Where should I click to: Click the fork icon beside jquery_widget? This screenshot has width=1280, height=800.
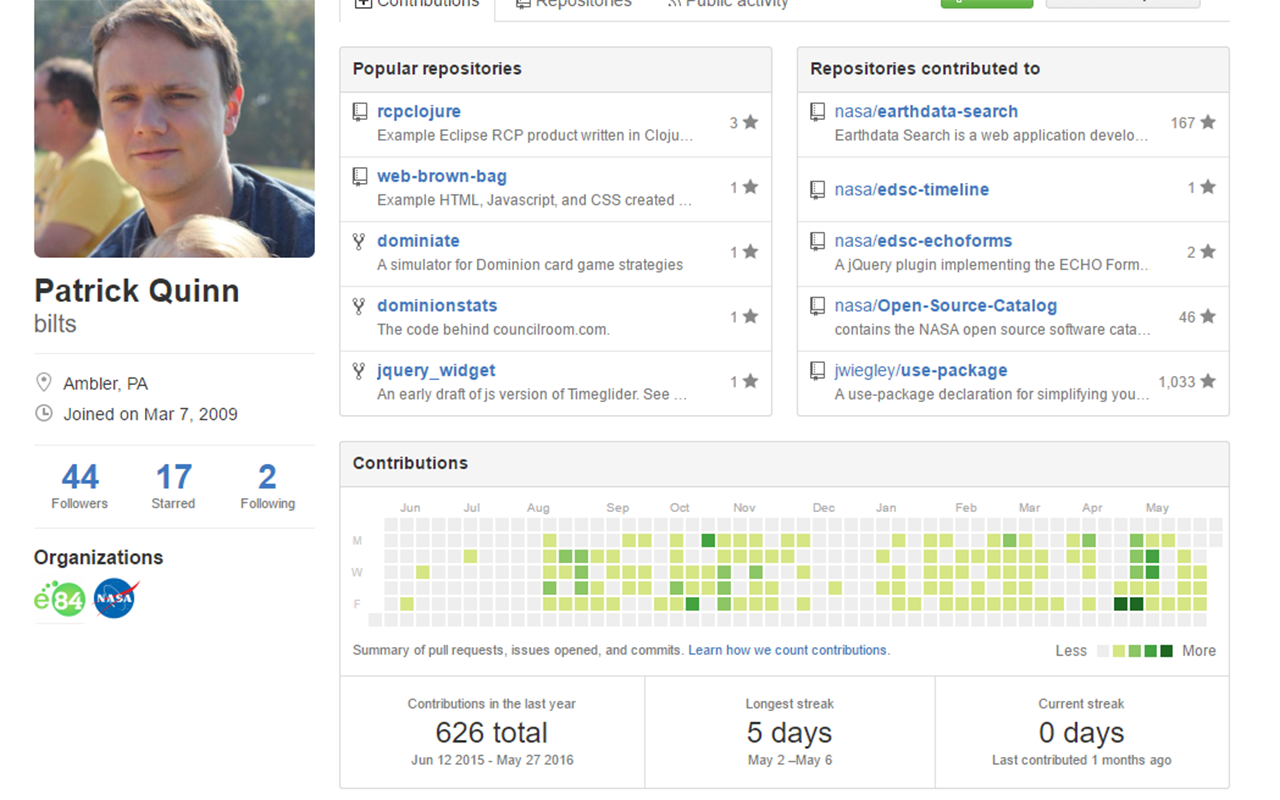pyautogui.click(x=359, y=369)
